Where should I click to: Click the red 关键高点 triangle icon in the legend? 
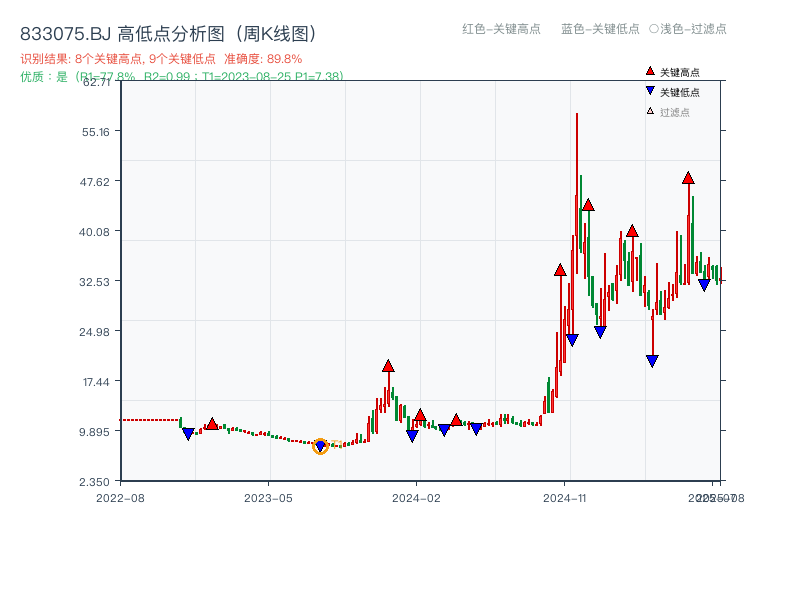point(648,71)
